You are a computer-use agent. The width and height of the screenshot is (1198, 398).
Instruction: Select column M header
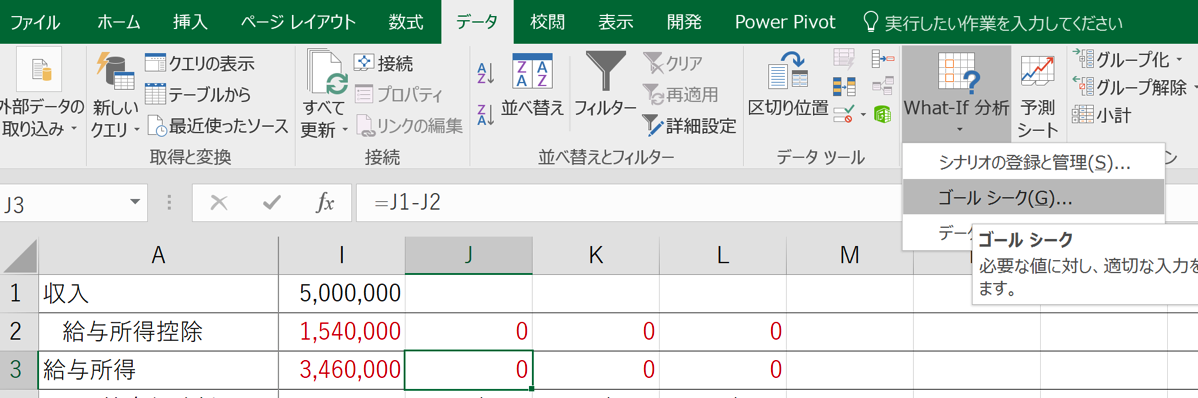pyautogui.click(x=850, y=256)
